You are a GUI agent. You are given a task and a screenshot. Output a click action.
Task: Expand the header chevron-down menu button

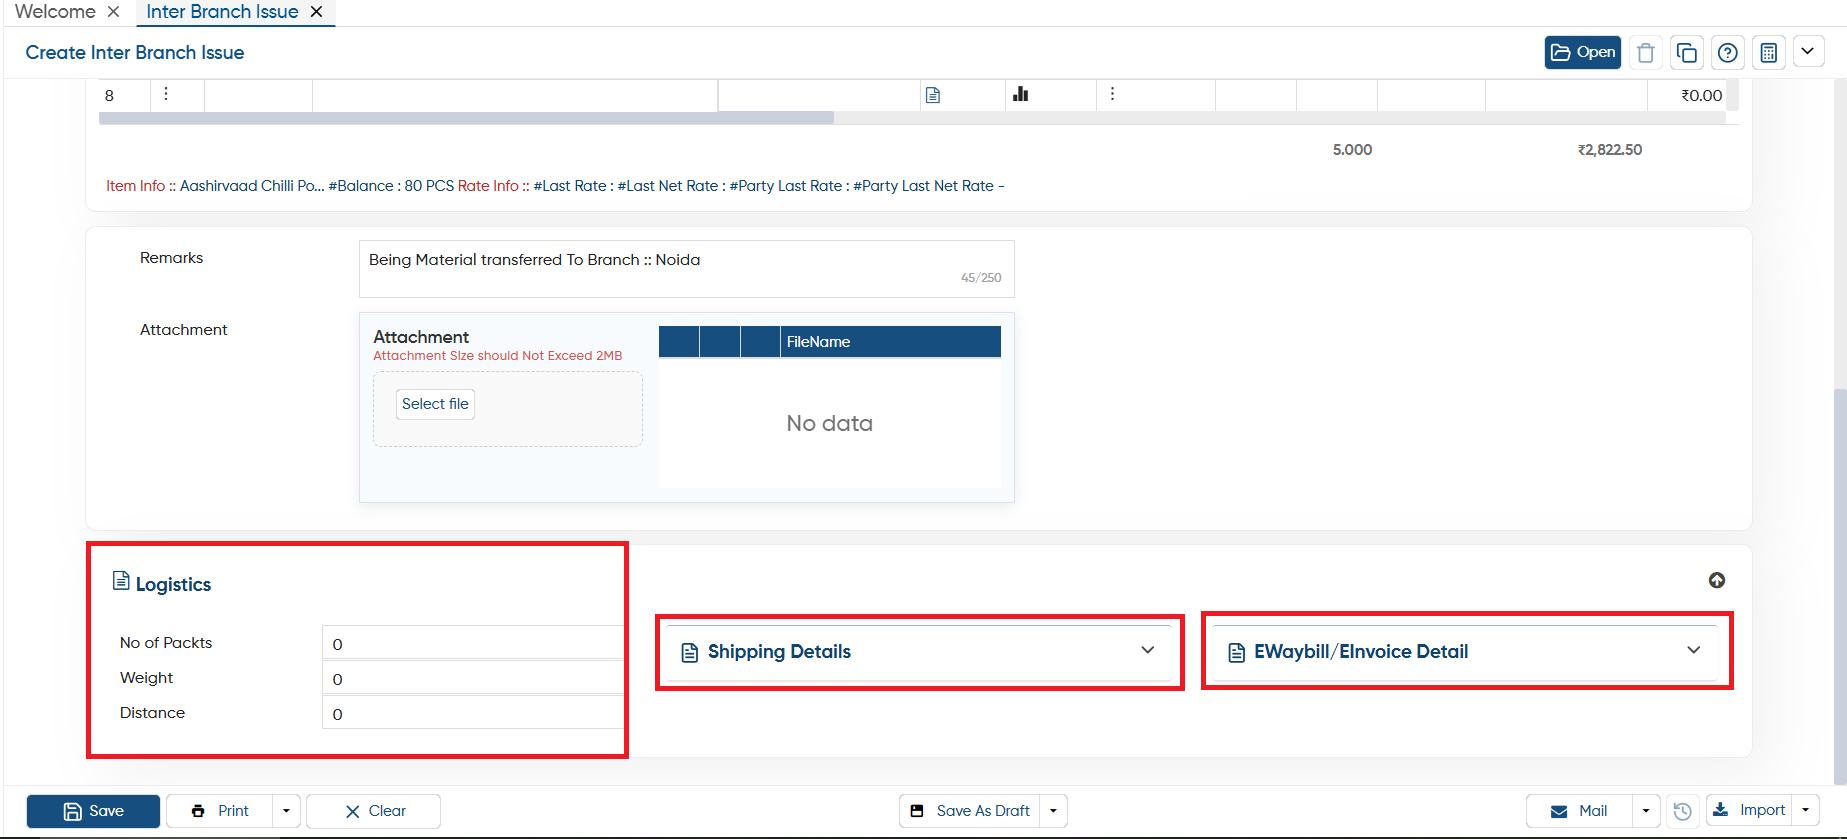tap(1808, 51)
